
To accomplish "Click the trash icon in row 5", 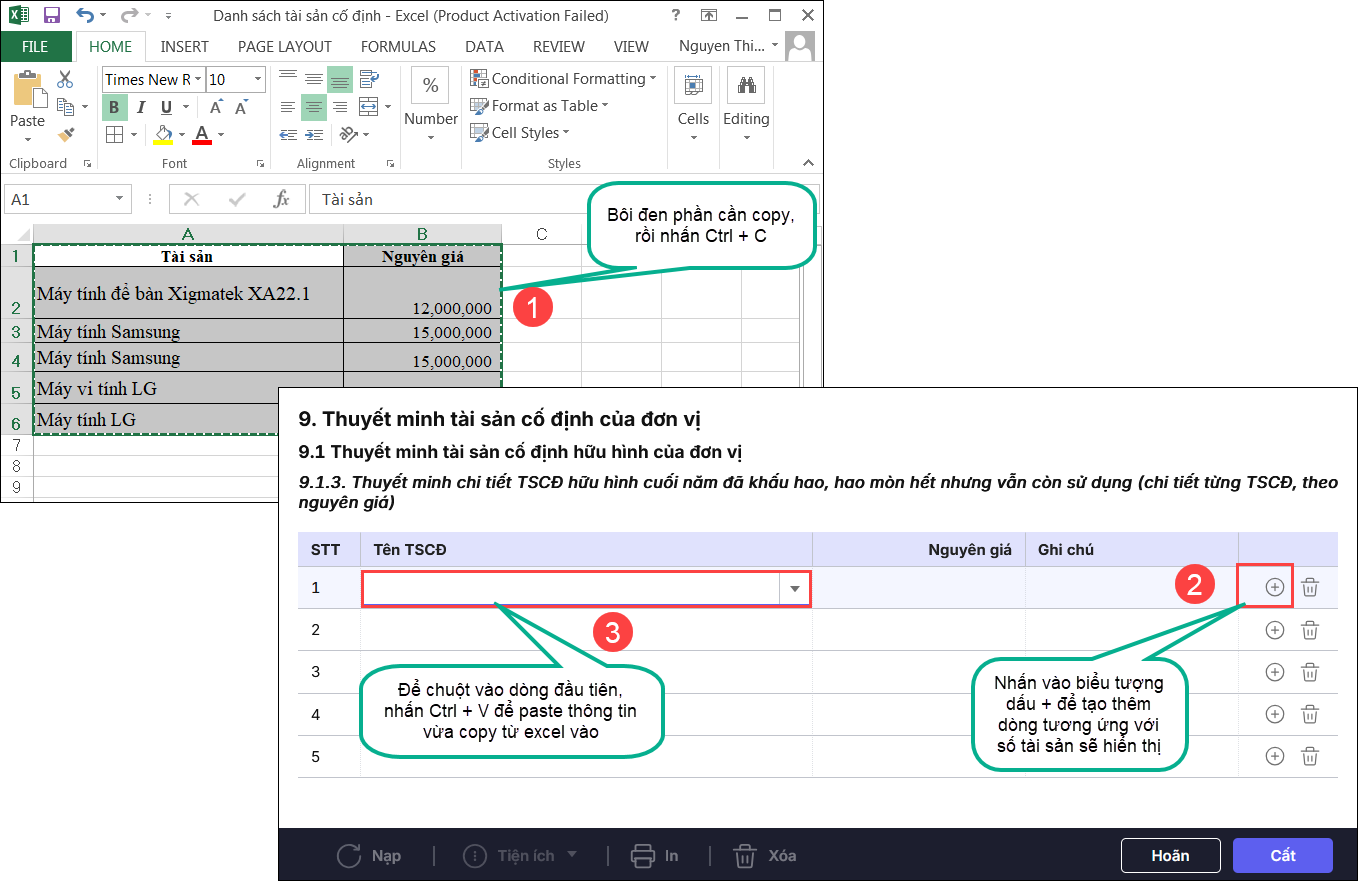I will (x=1310, y=756).
